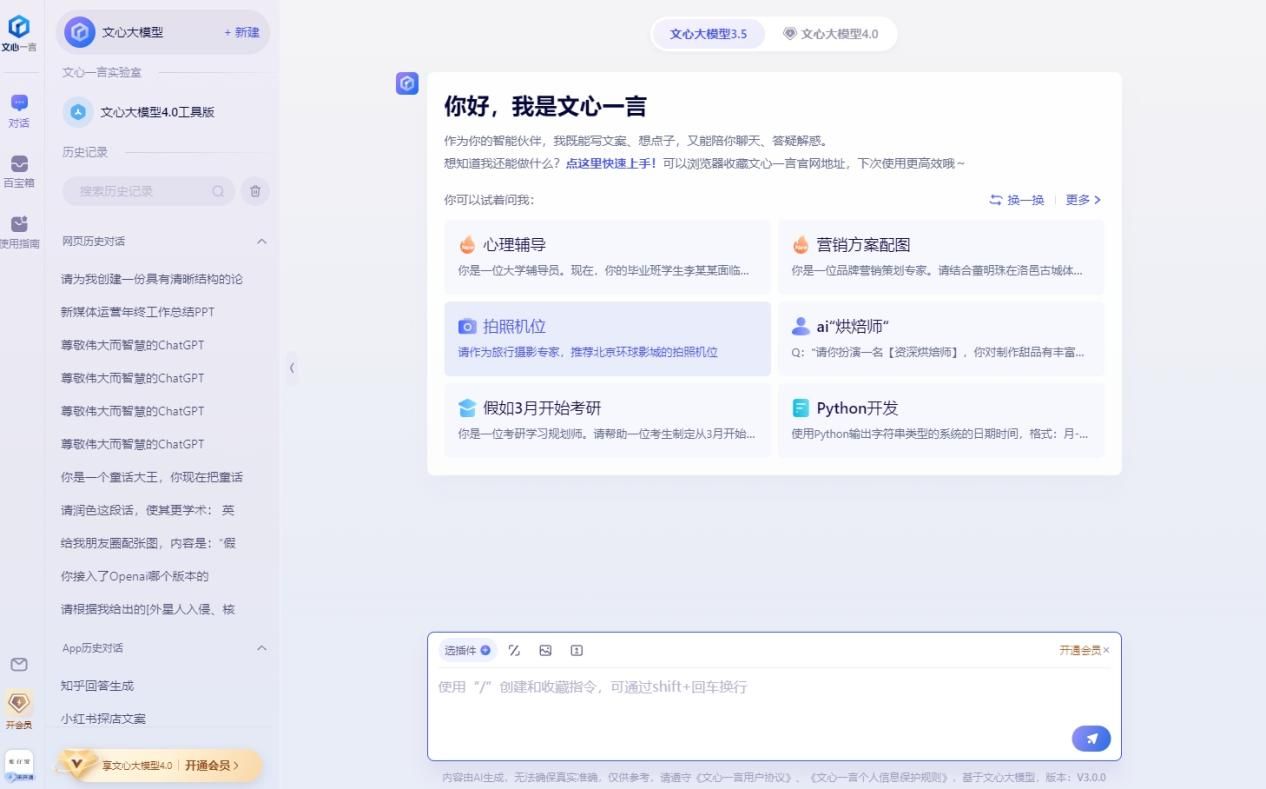Click 换一换 to refresh suggestions

[x=1016, y=200]
